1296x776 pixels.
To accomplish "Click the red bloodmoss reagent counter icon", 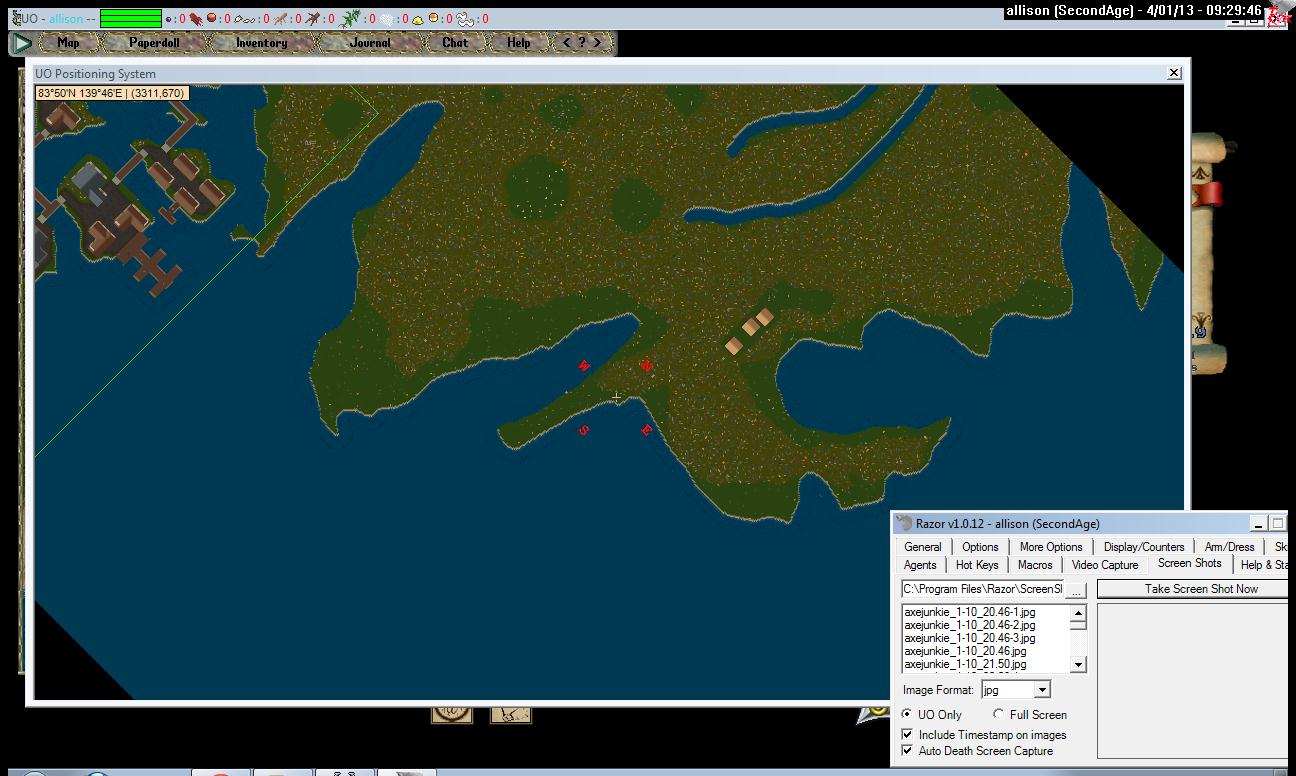I will tap(196, 18).
